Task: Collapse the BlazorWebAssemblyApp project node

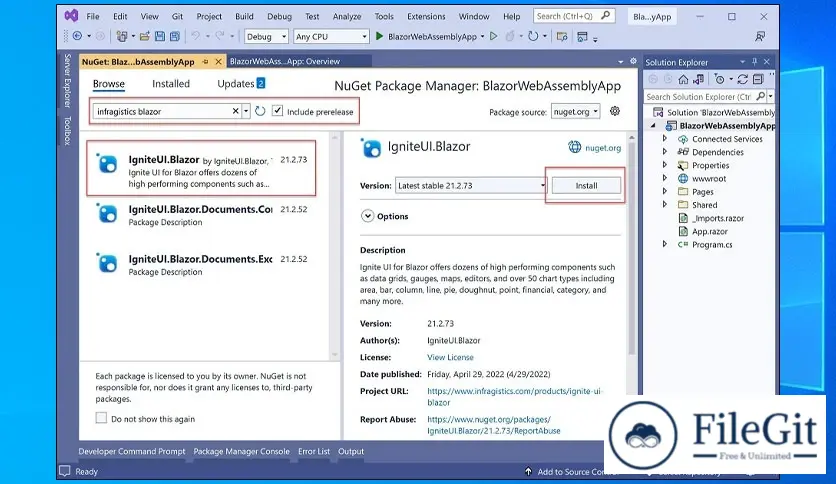Action: tap(654, 125)
